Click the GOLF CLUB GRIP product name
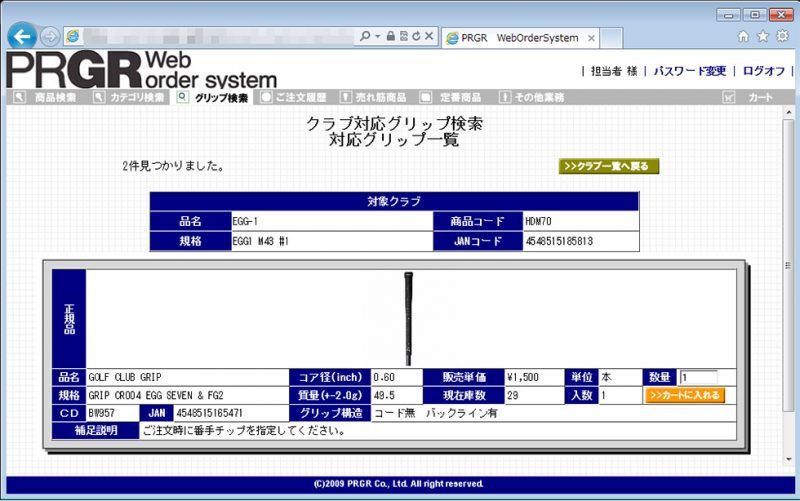 [125, 378]
